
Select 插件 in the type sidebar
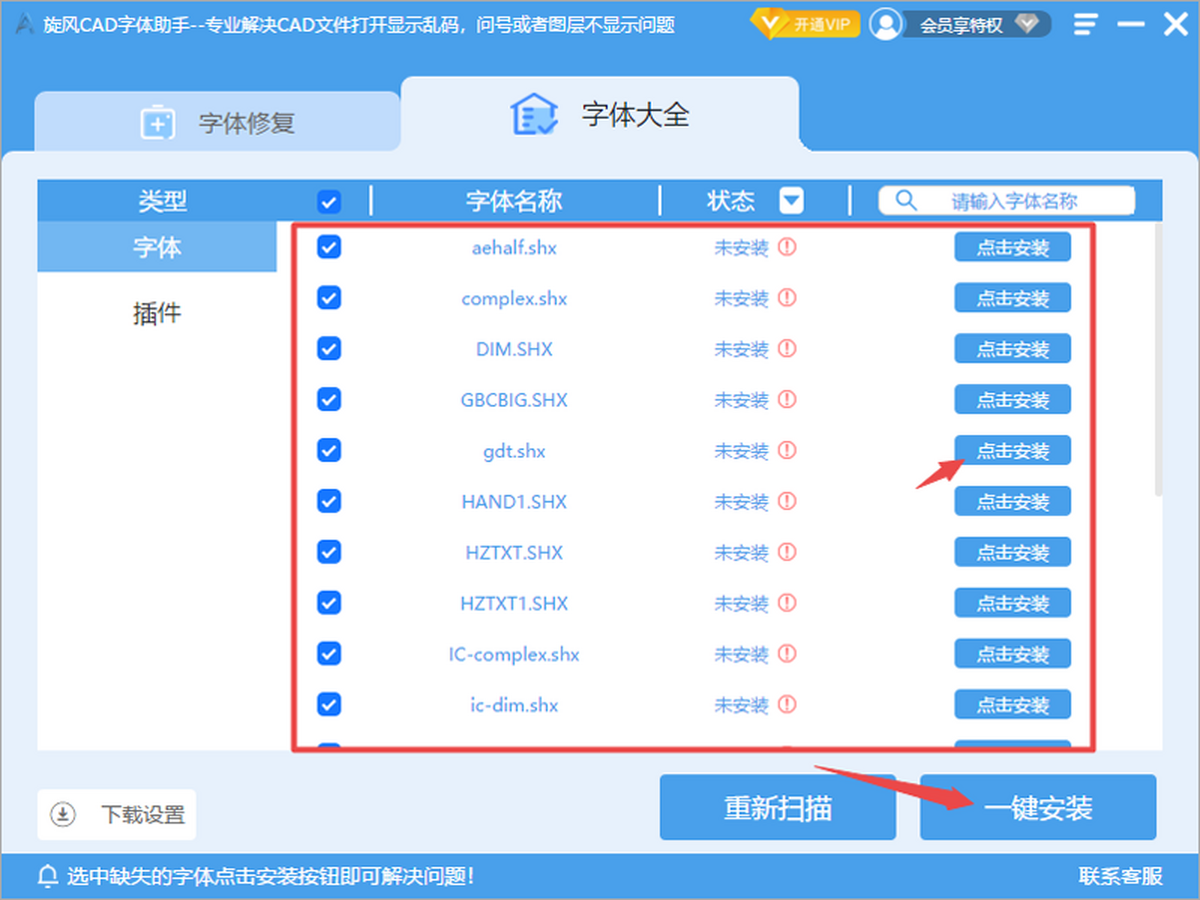click(157, 313)
